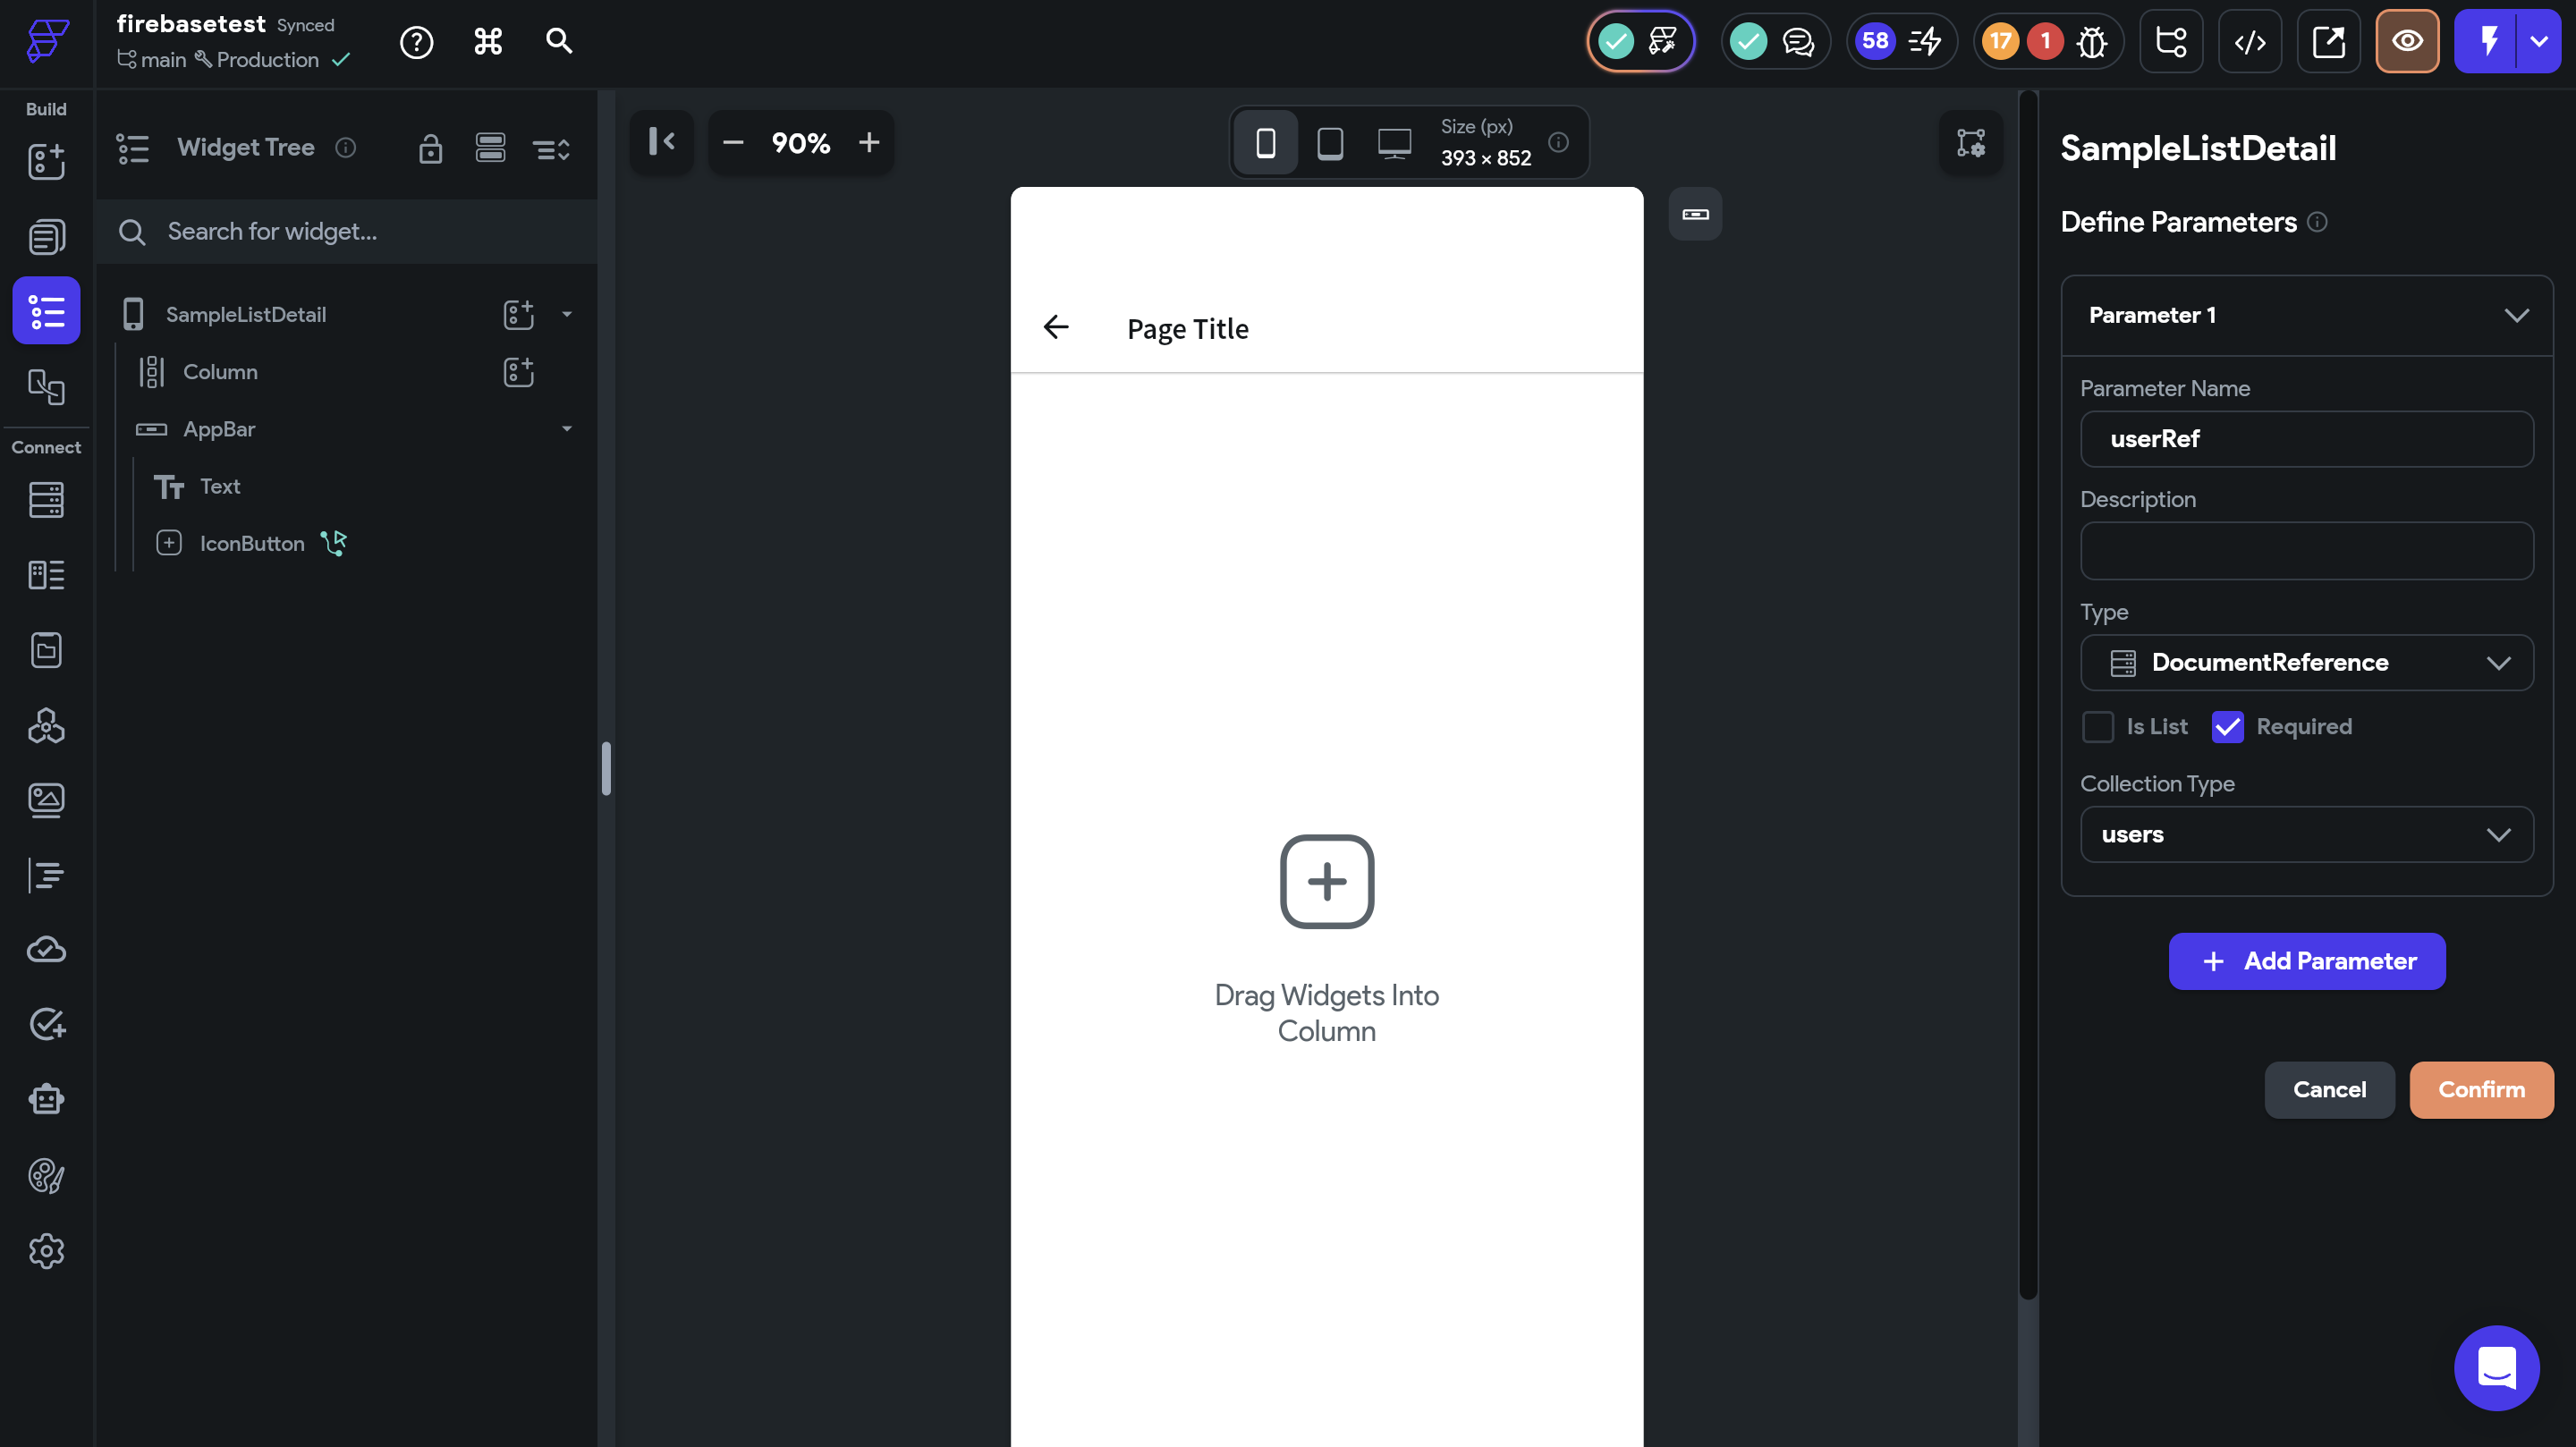Viewport: 2576px width, 1447px height.
Task: Open the branching menu icon in toolbar
Action: coord(2170,41)
